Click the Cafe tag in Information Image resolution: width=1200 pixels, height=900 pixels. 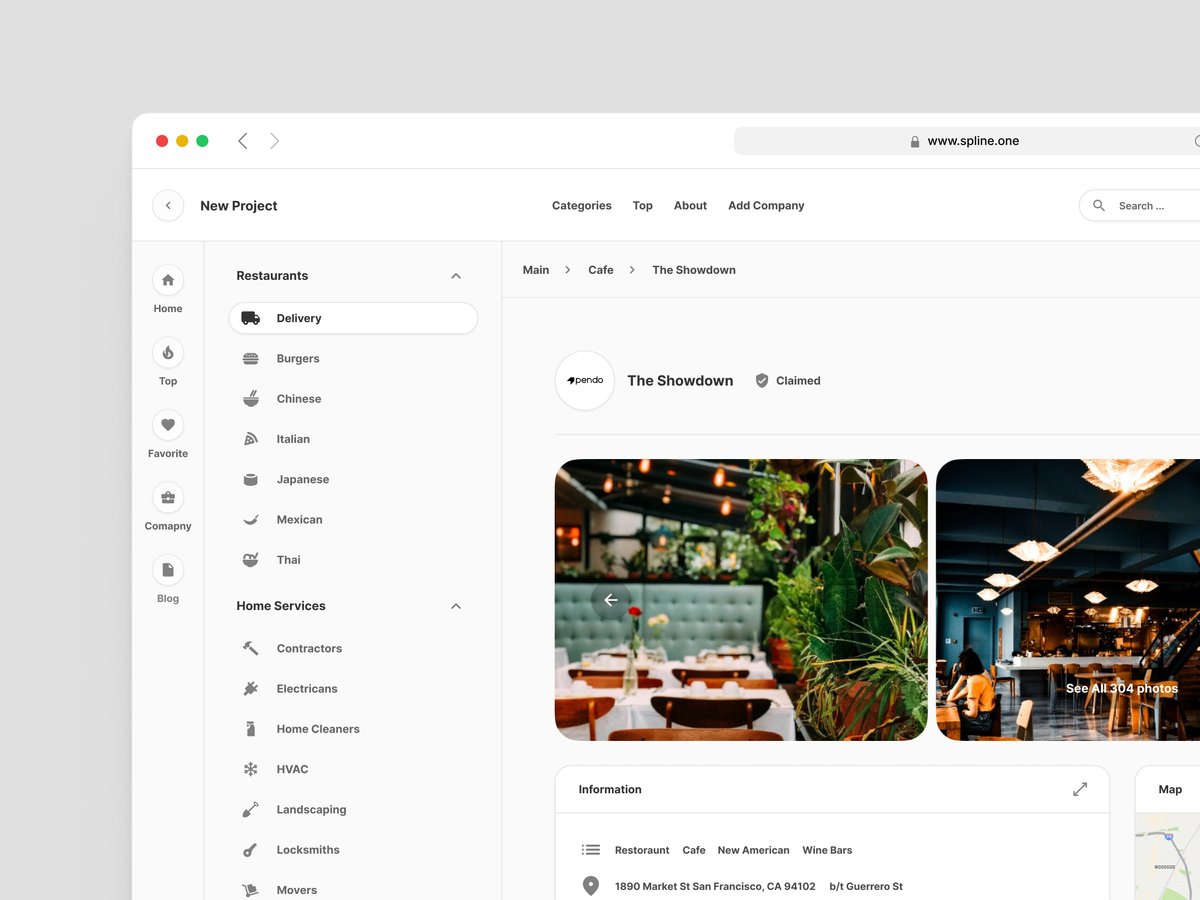click(694, 850)
